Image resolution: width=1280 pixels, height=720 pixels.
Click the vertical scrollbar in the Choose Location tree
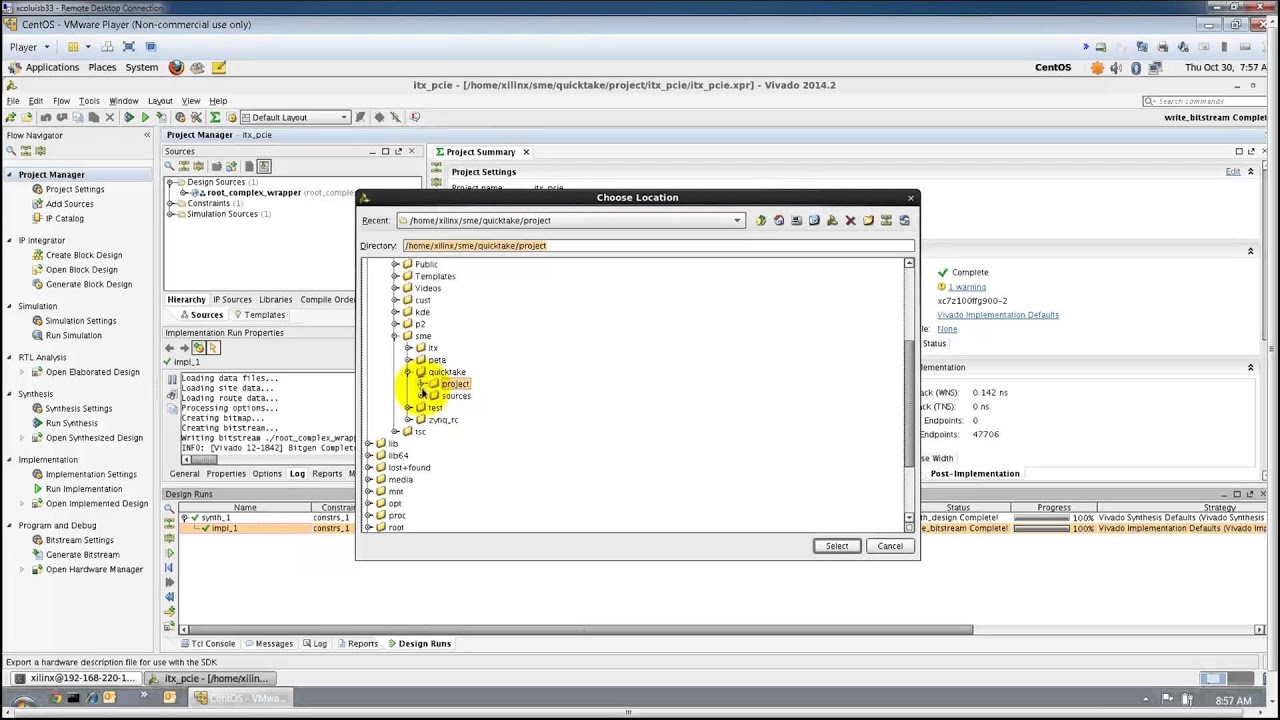point(909,402)
